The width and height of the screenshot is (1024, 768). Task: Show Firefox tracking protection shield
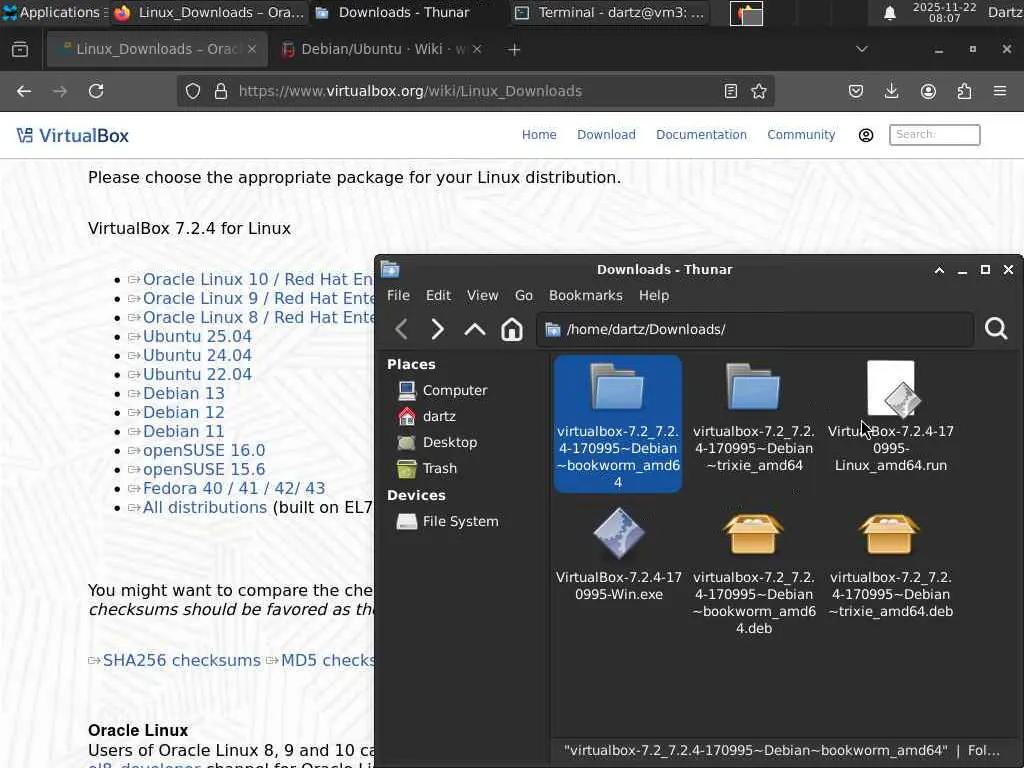coord(193,91)
